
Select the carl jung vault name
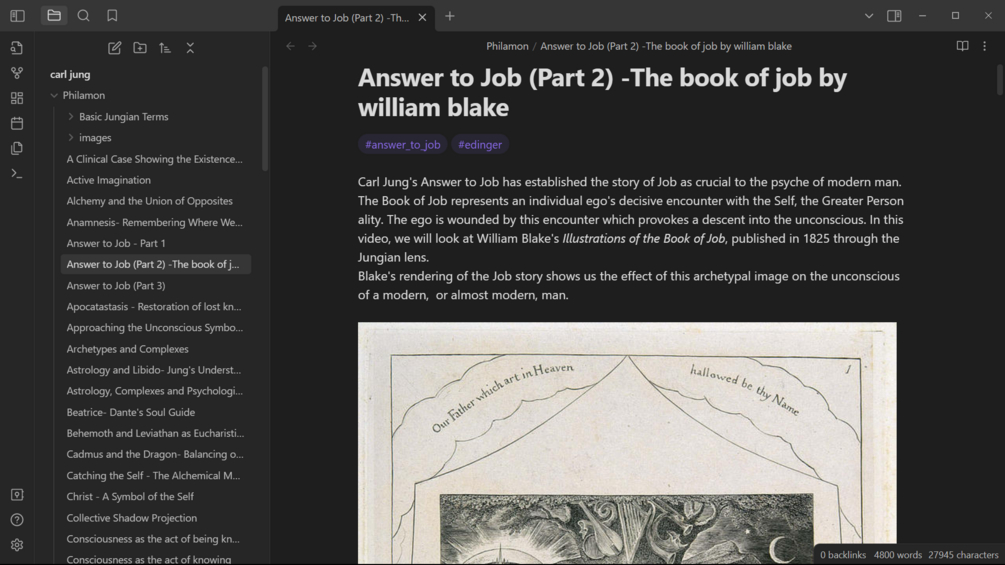tap(70, 74)
